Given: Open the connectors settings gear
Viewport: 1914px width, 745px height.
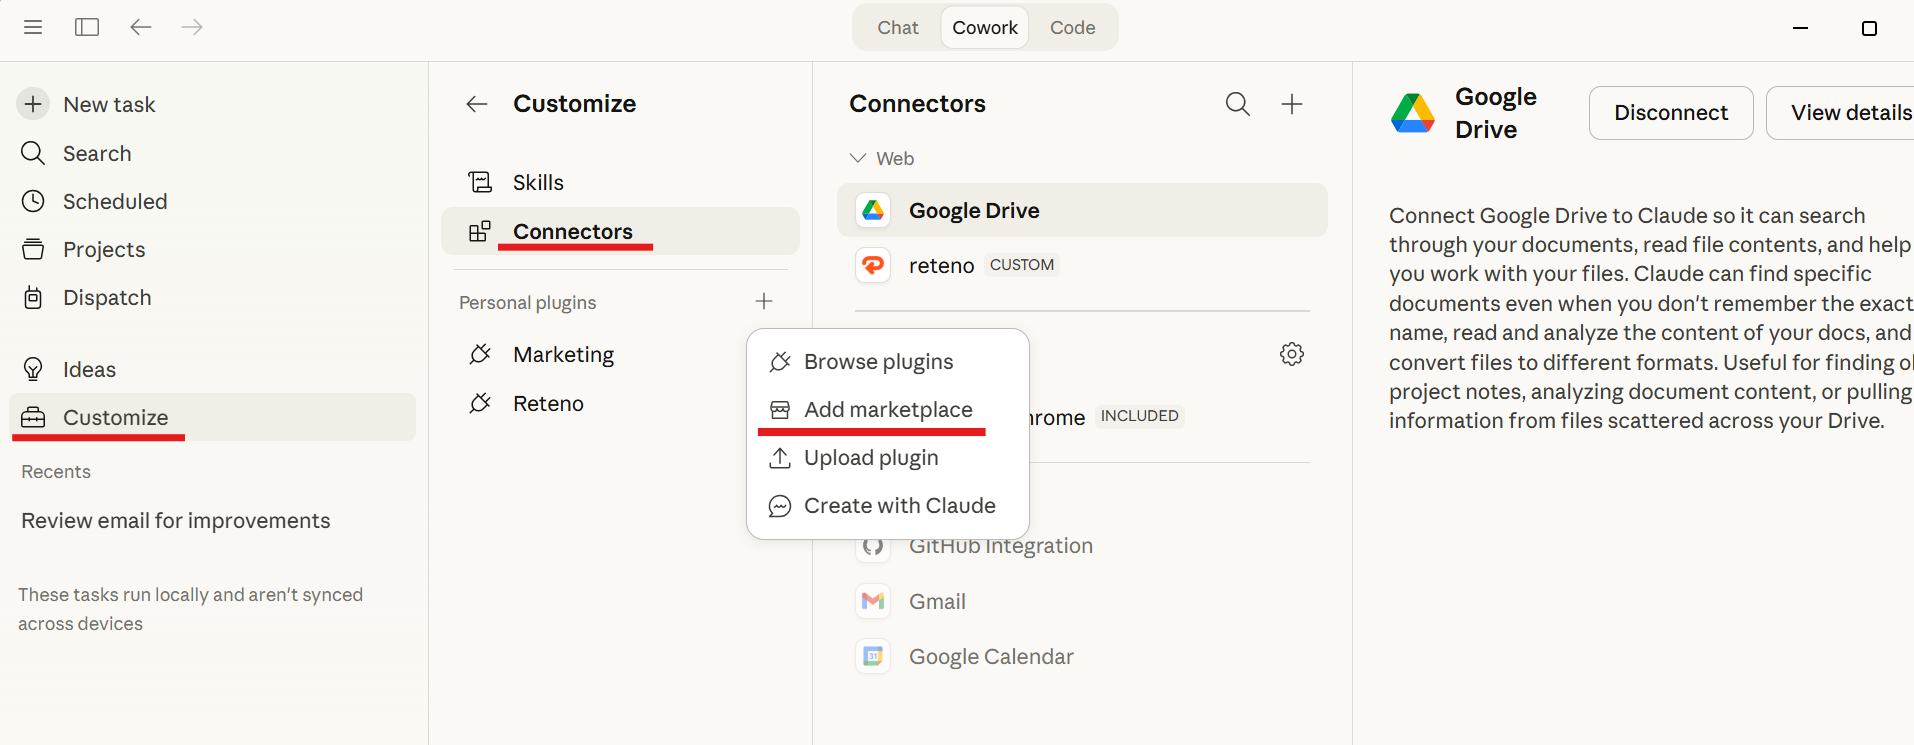Looking at the screenshot, I should coord(1292,354).
